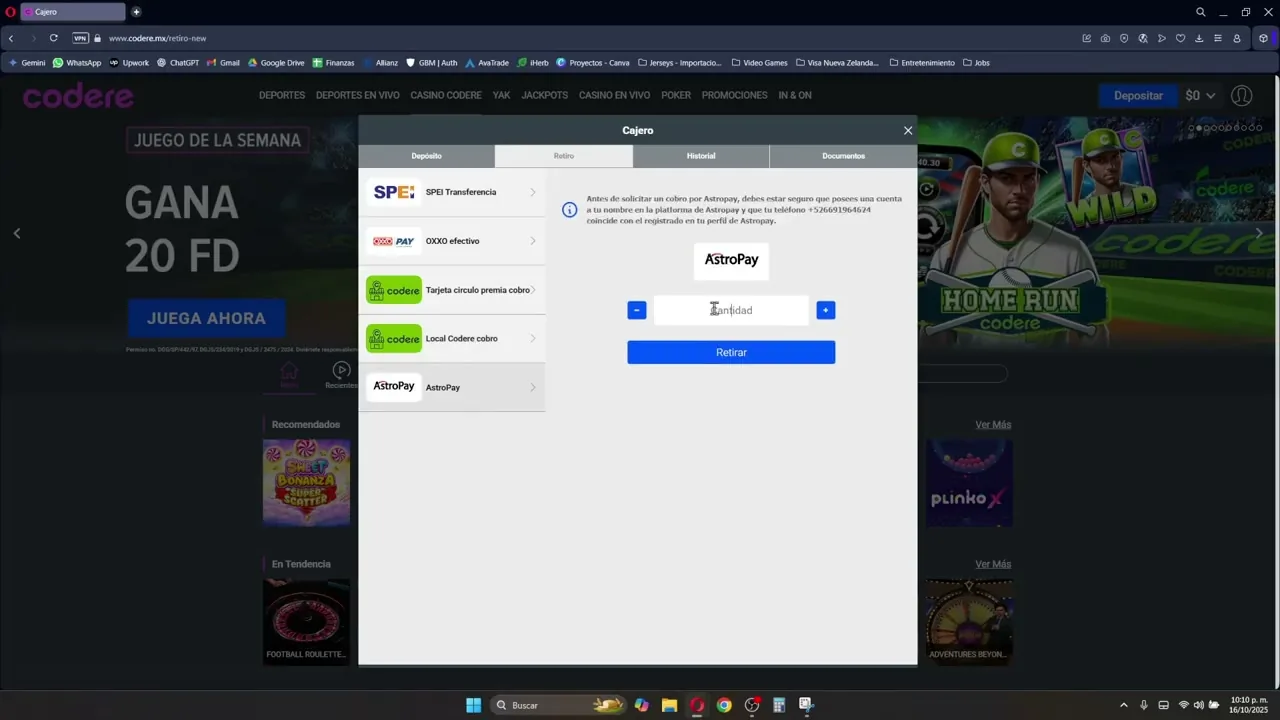
Task: Click the Codere logo in page header
Action: coord(78,96)
